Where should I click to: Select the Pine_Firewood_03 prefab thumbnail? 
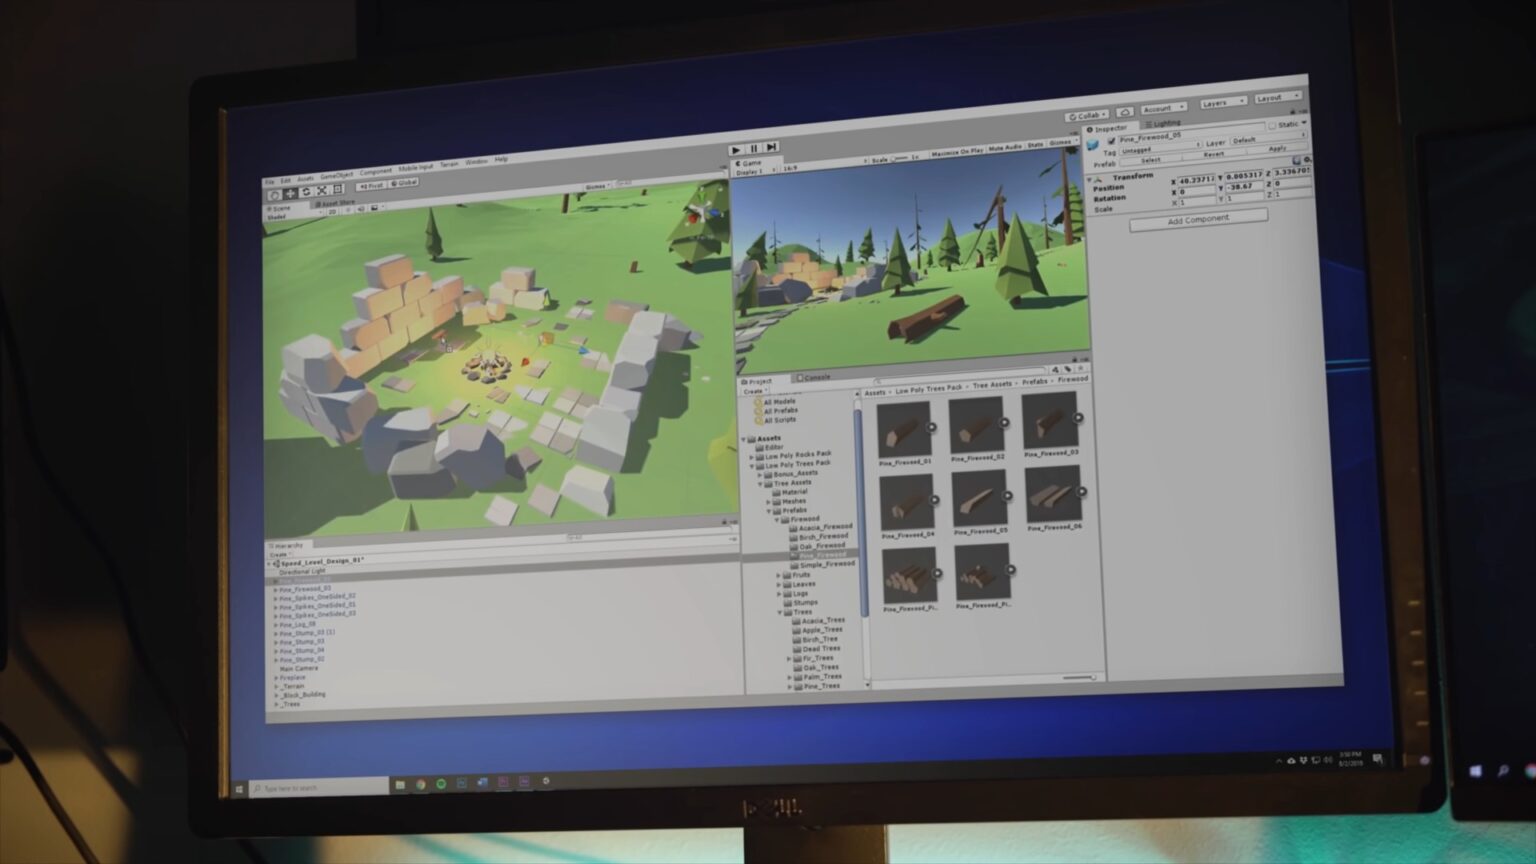[x=1049, y=420]
